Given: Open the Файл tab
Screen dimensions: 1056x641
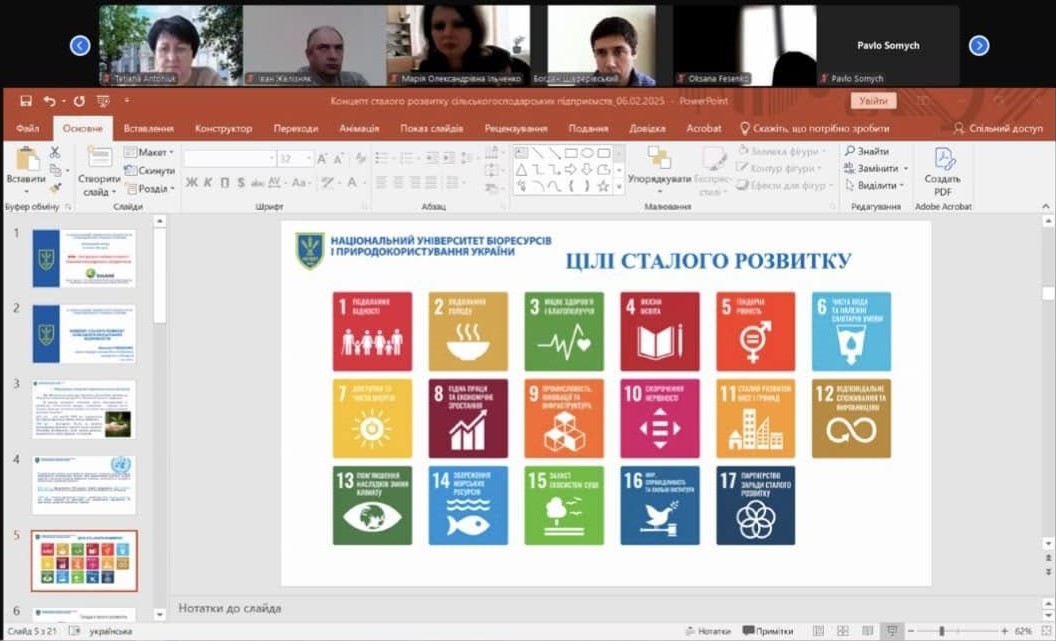Looking at the screenshot, I should [28, 128].
